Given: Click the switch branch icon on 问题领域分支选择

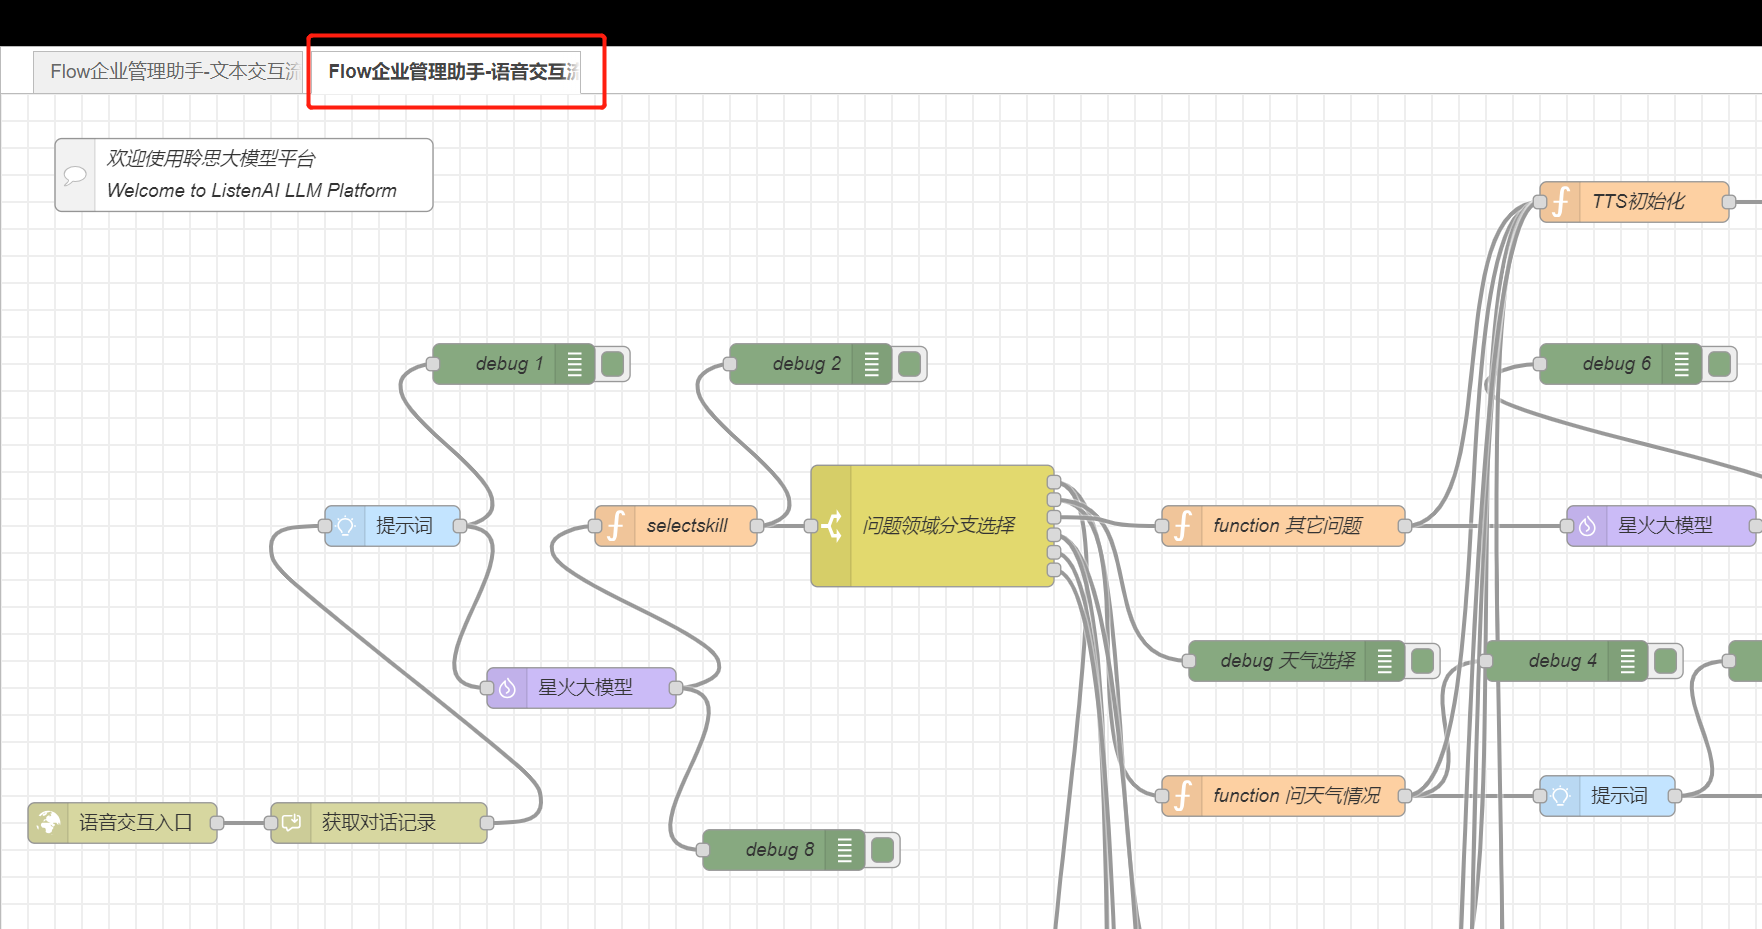Looking at the screenshot, I should click(x=832, y=526).
